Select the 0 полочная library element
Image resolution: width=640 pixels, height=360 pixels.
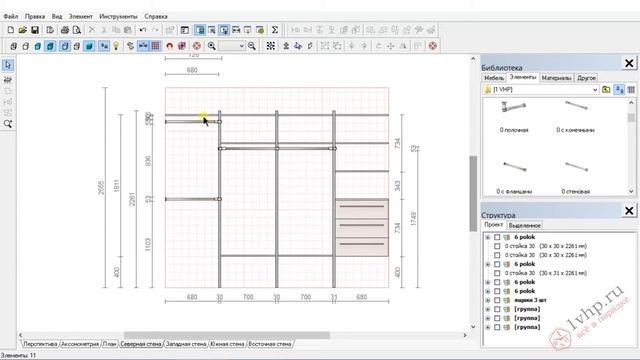[x=514, y=116]
